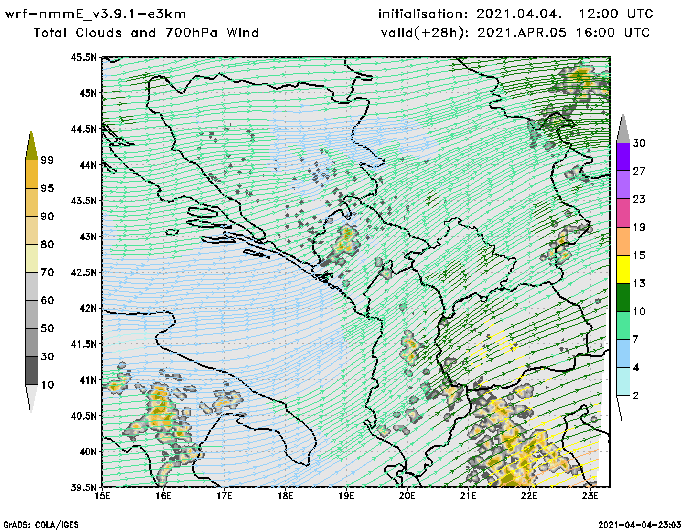Click the 23E longitude label
Viewport: 700px width, 530px height.
click(590, 496)
